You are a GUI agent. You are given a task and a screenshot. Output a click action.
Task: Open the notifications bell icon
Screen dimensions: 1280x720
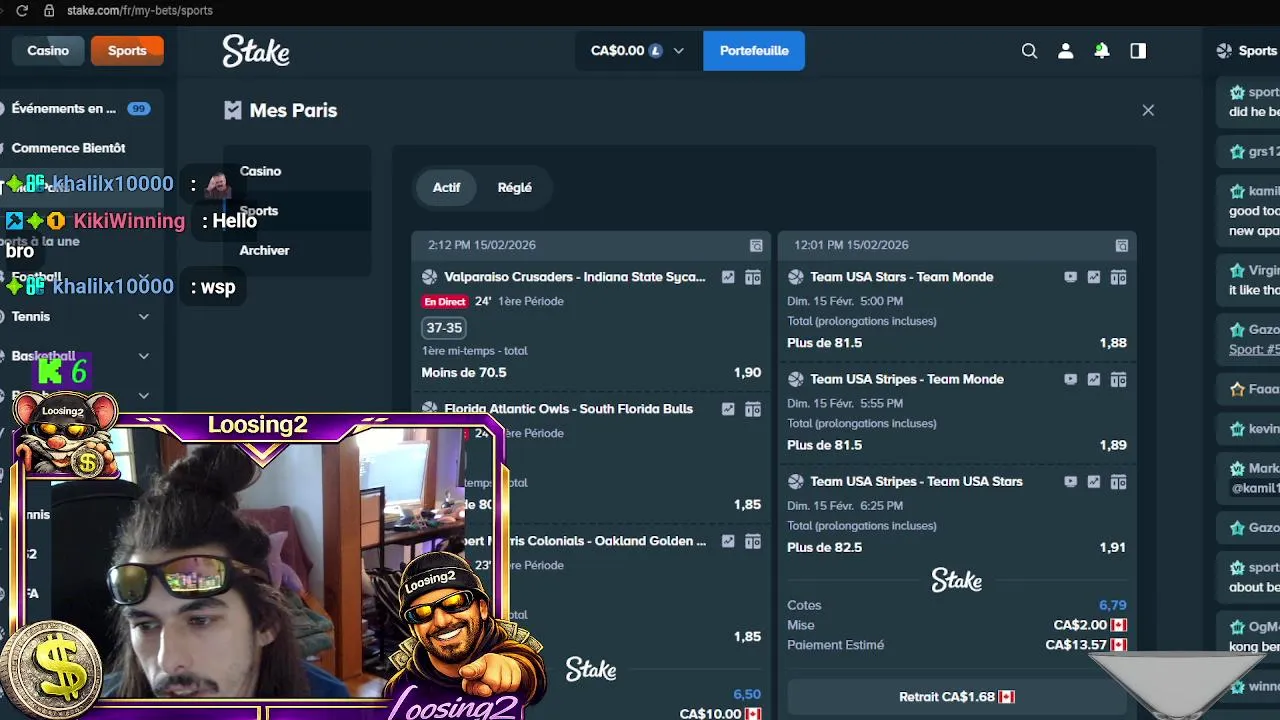[1102, 51]
